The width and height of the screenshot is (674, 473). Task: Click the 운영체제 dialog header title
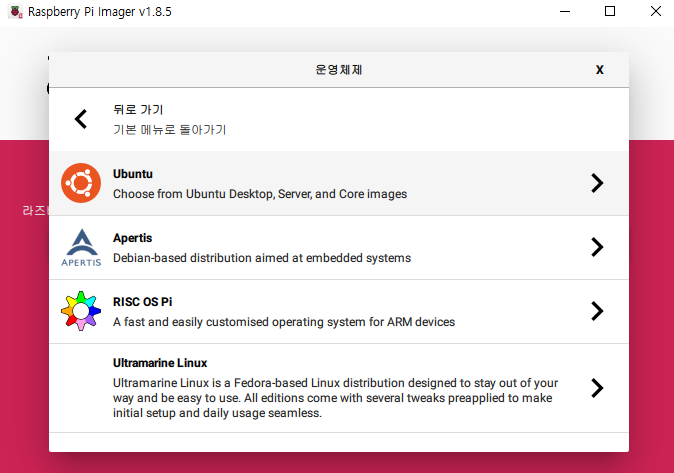[x=339, y=70]
